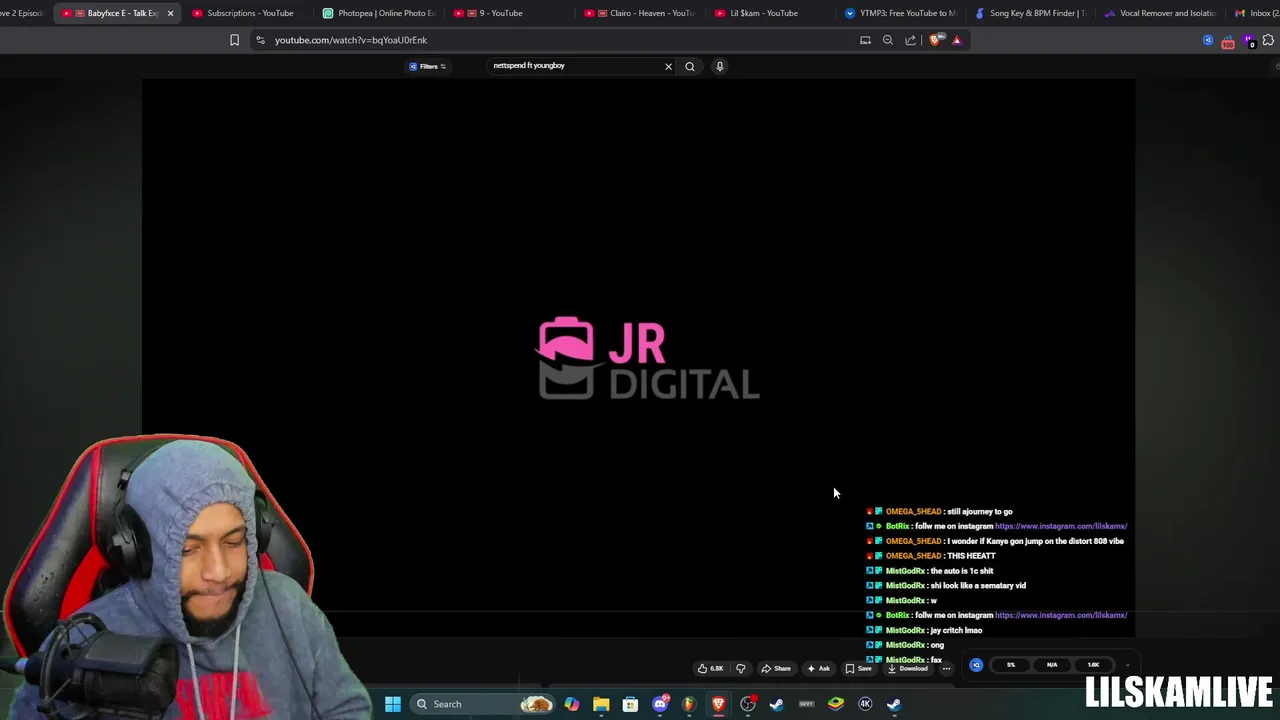Open Discord from taskbar

click(660, 704)
